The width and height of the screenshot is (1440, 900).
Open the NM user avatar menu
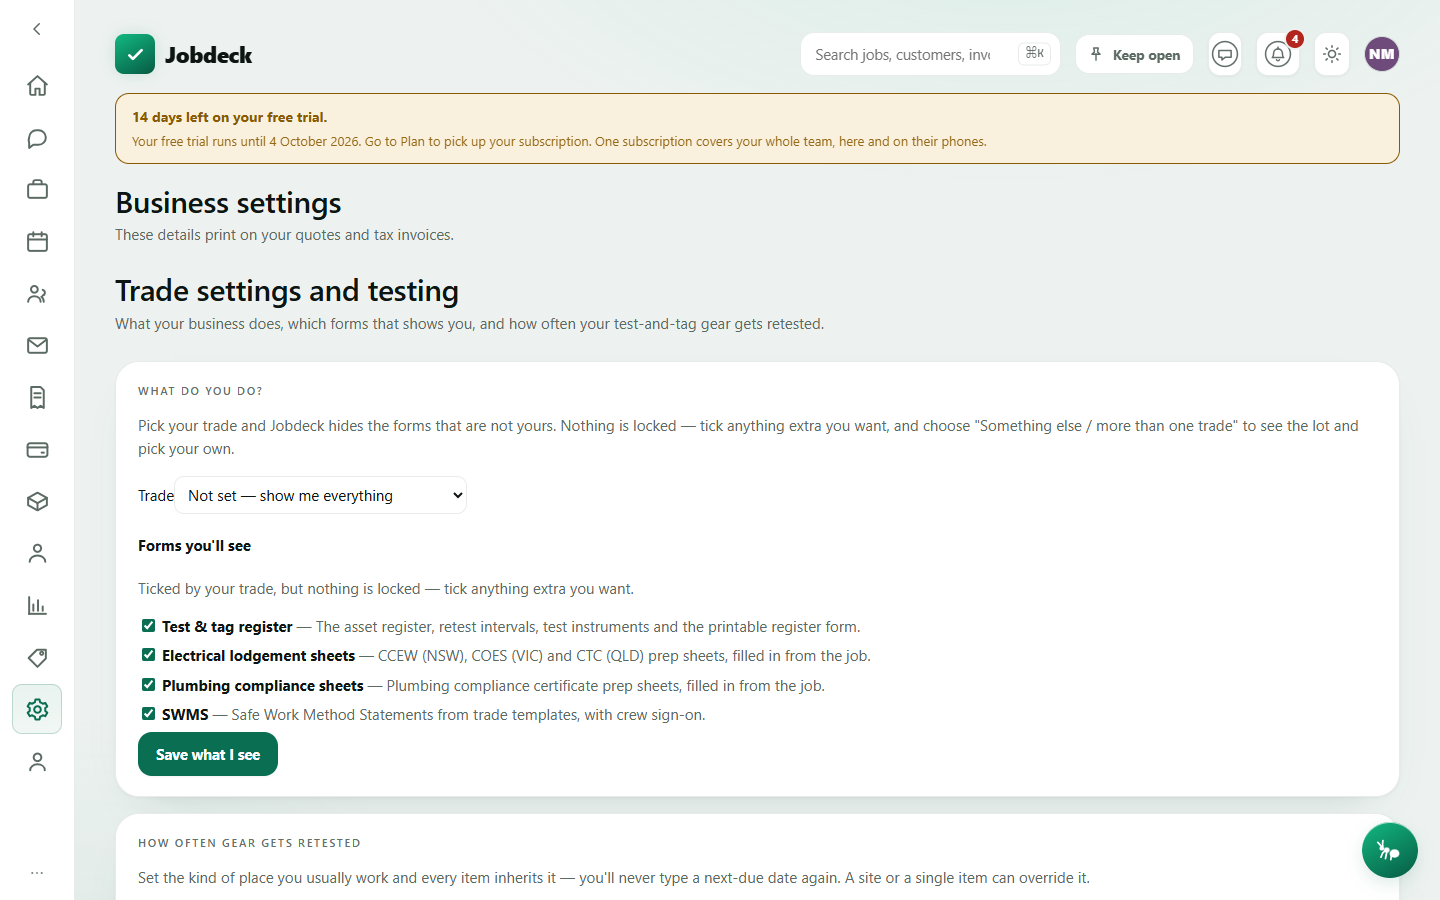1382,54
